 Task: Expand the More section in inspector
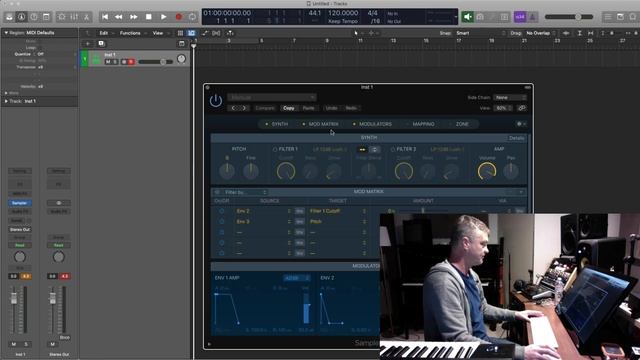(6, 93)
